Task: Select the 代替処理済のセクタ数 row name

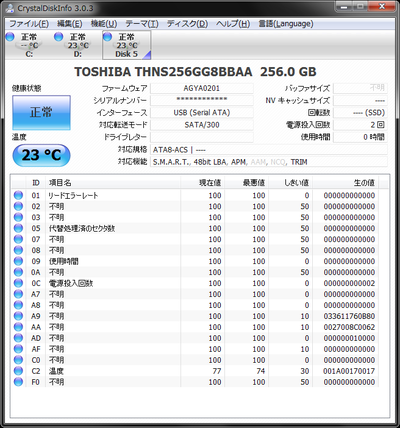Action: (x=82, y=228)
